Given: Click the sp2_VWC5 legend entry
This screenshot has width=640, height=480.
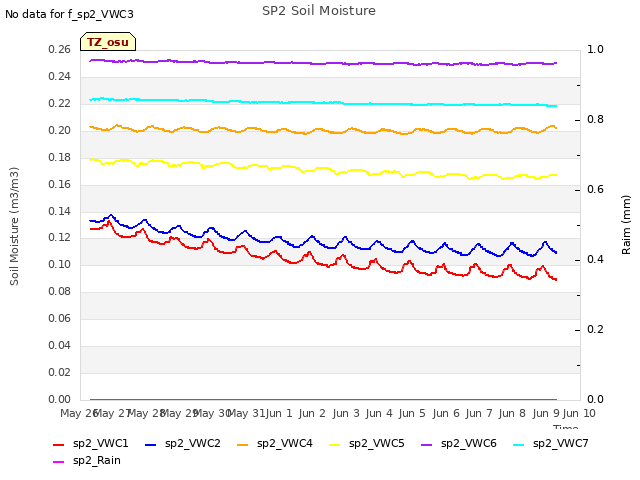Looking at the screenshot, I should tap(367, 443).
